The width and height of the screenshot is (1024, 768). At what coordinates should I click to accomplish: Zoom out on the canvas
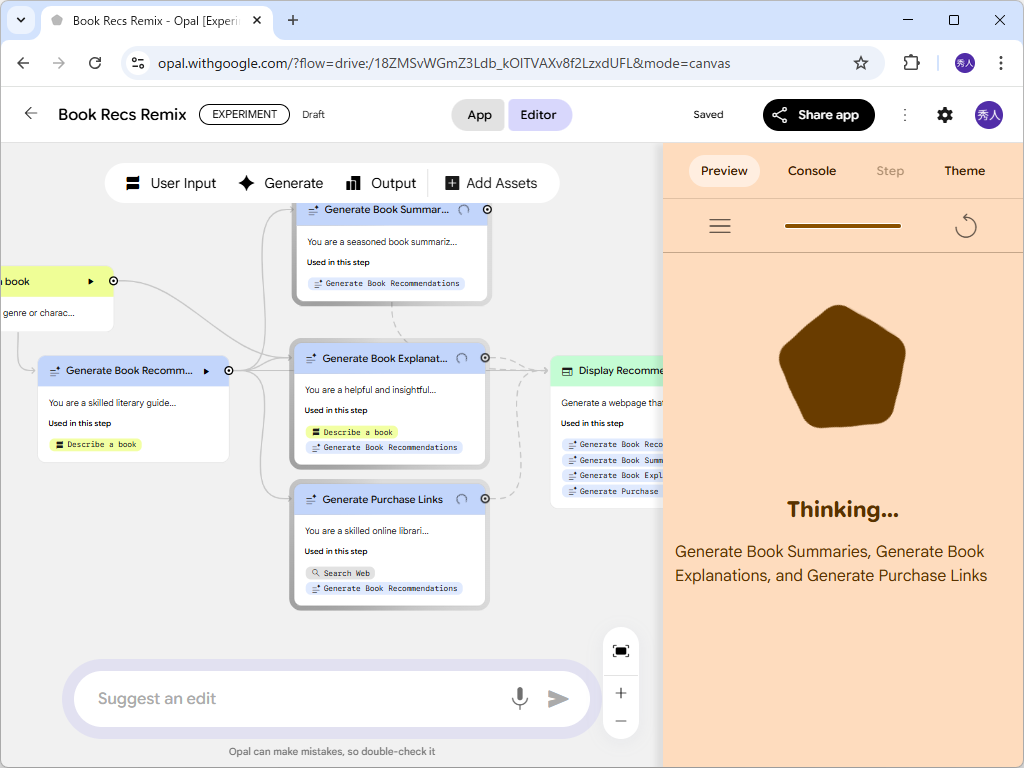click(x=620, y=721)
